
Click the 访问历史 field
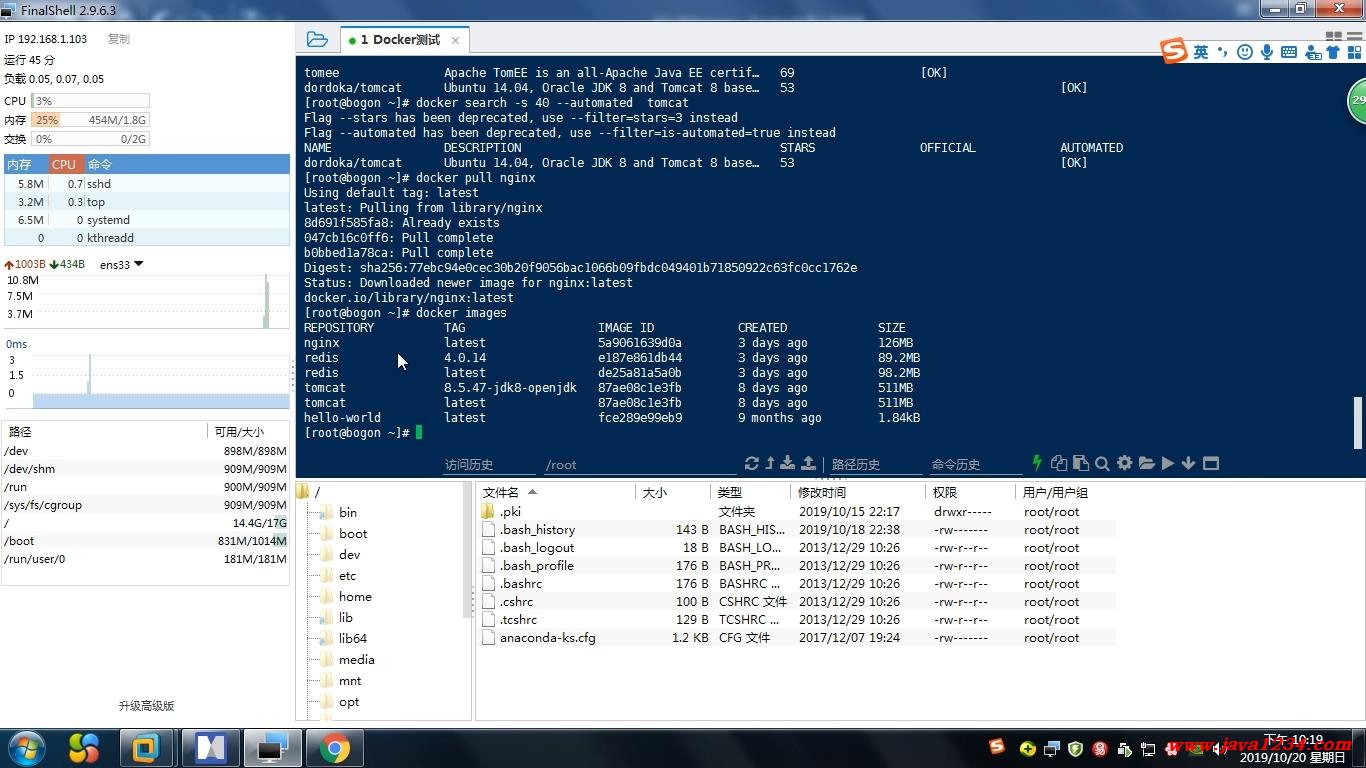tap(489, 464)
